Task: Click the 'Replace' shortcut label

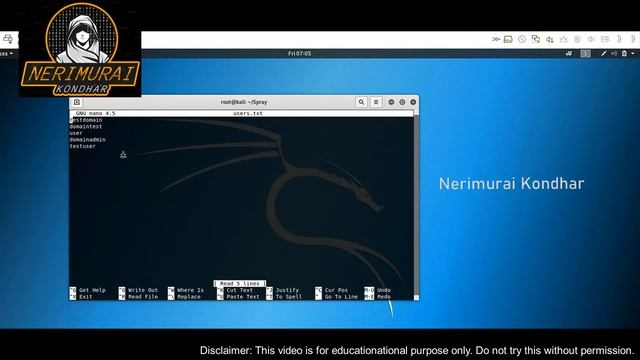Action: [189, 297]
